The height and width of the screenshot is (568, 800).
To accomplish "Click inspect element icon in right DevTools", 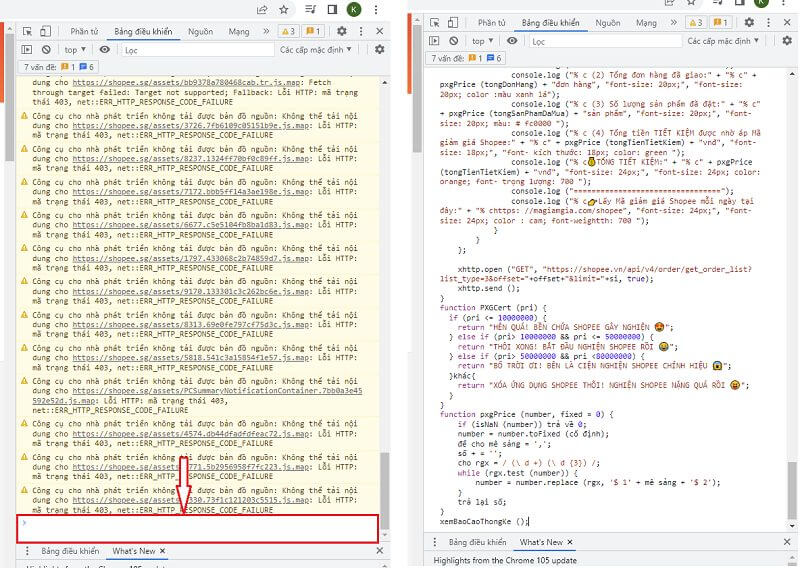I will [435, 22].
